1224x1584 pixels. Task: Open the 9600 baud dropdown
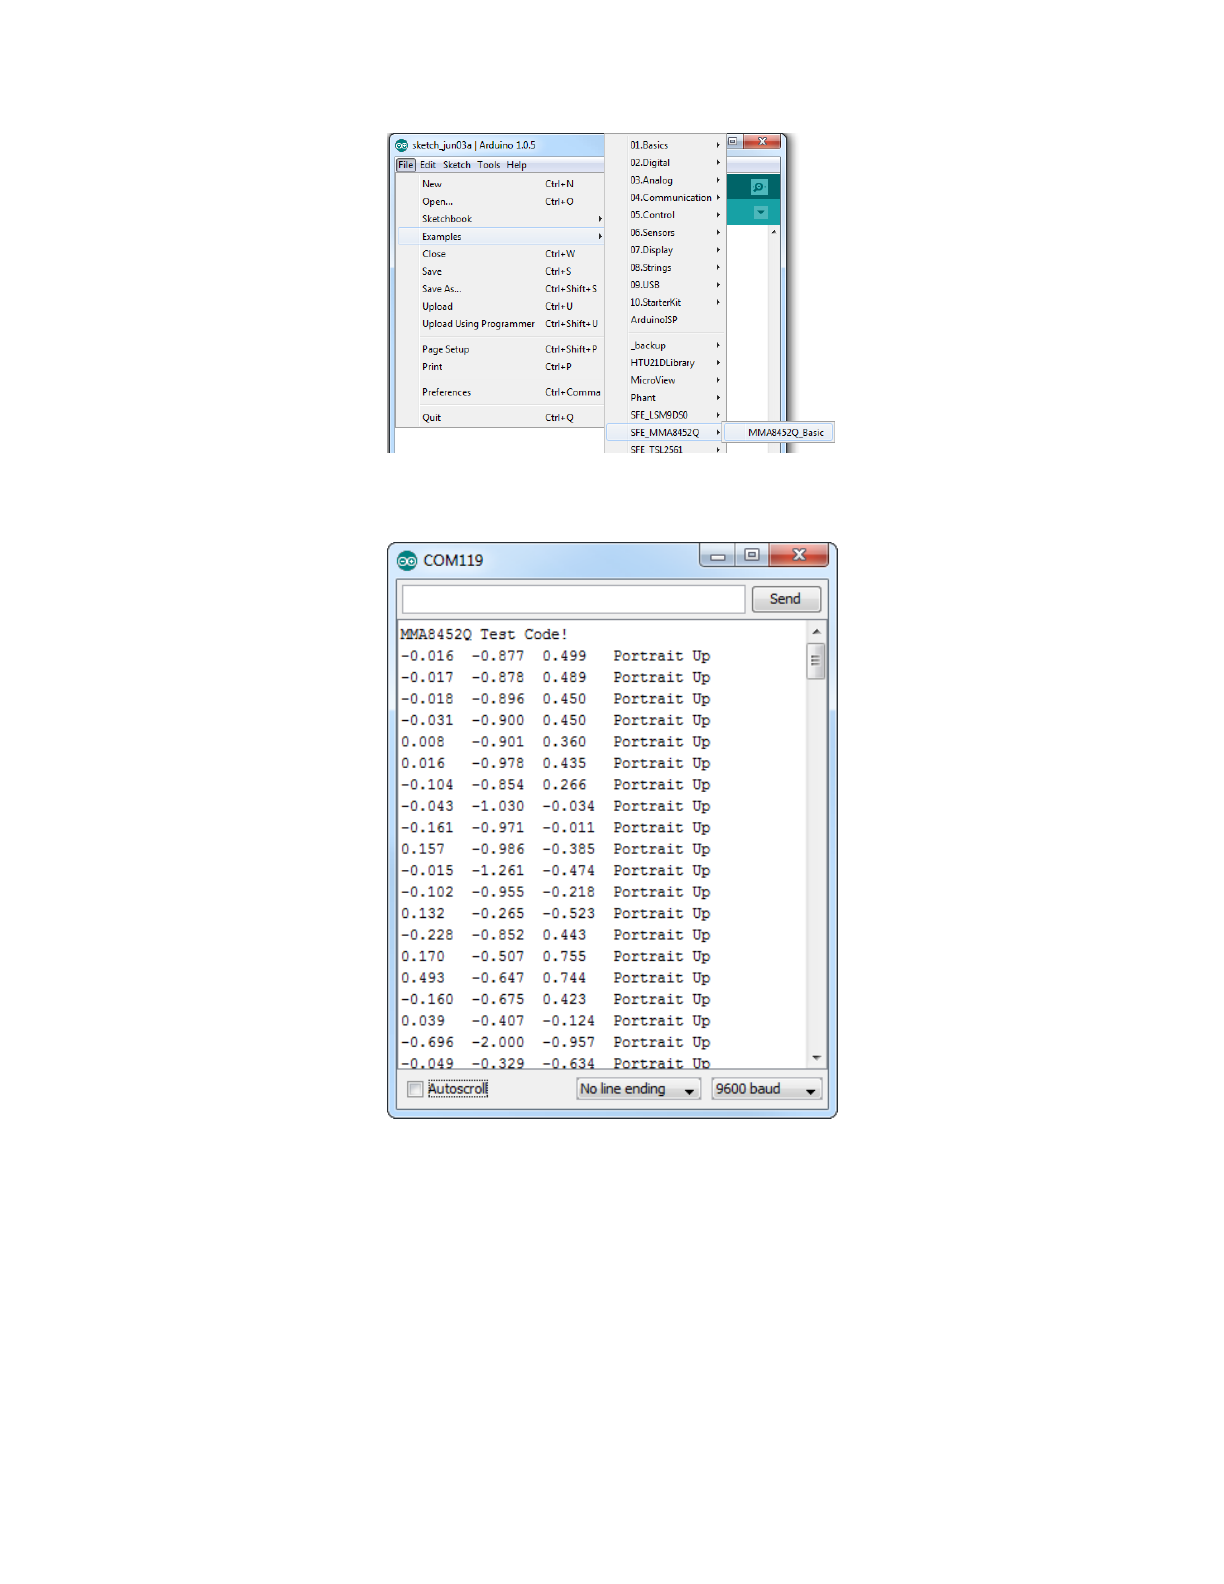pos(767,1089)
